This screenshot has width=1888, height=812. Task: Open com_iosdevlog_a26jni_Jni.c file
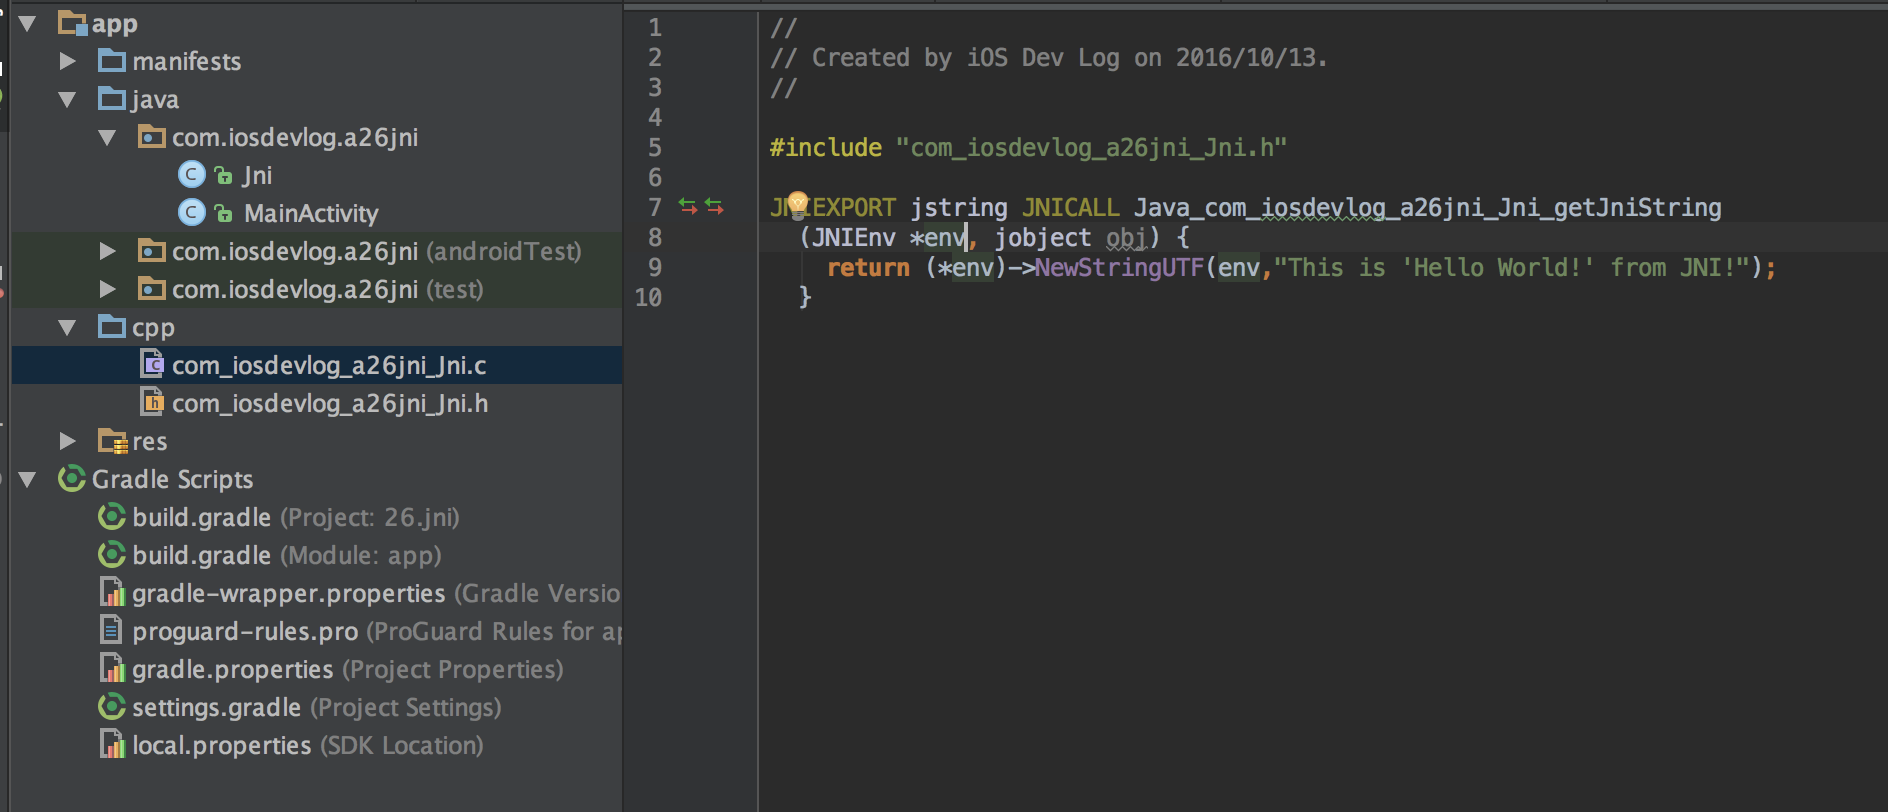click(x=329, y=365)
